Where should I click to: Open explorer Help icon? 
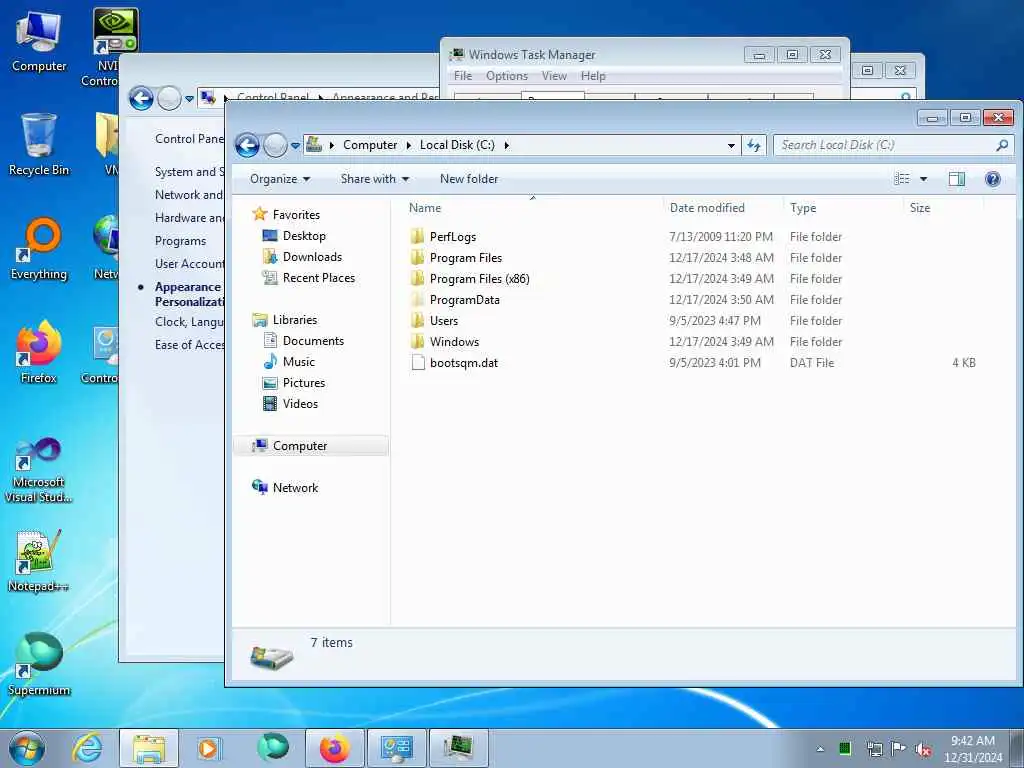[x=993, y=179]
